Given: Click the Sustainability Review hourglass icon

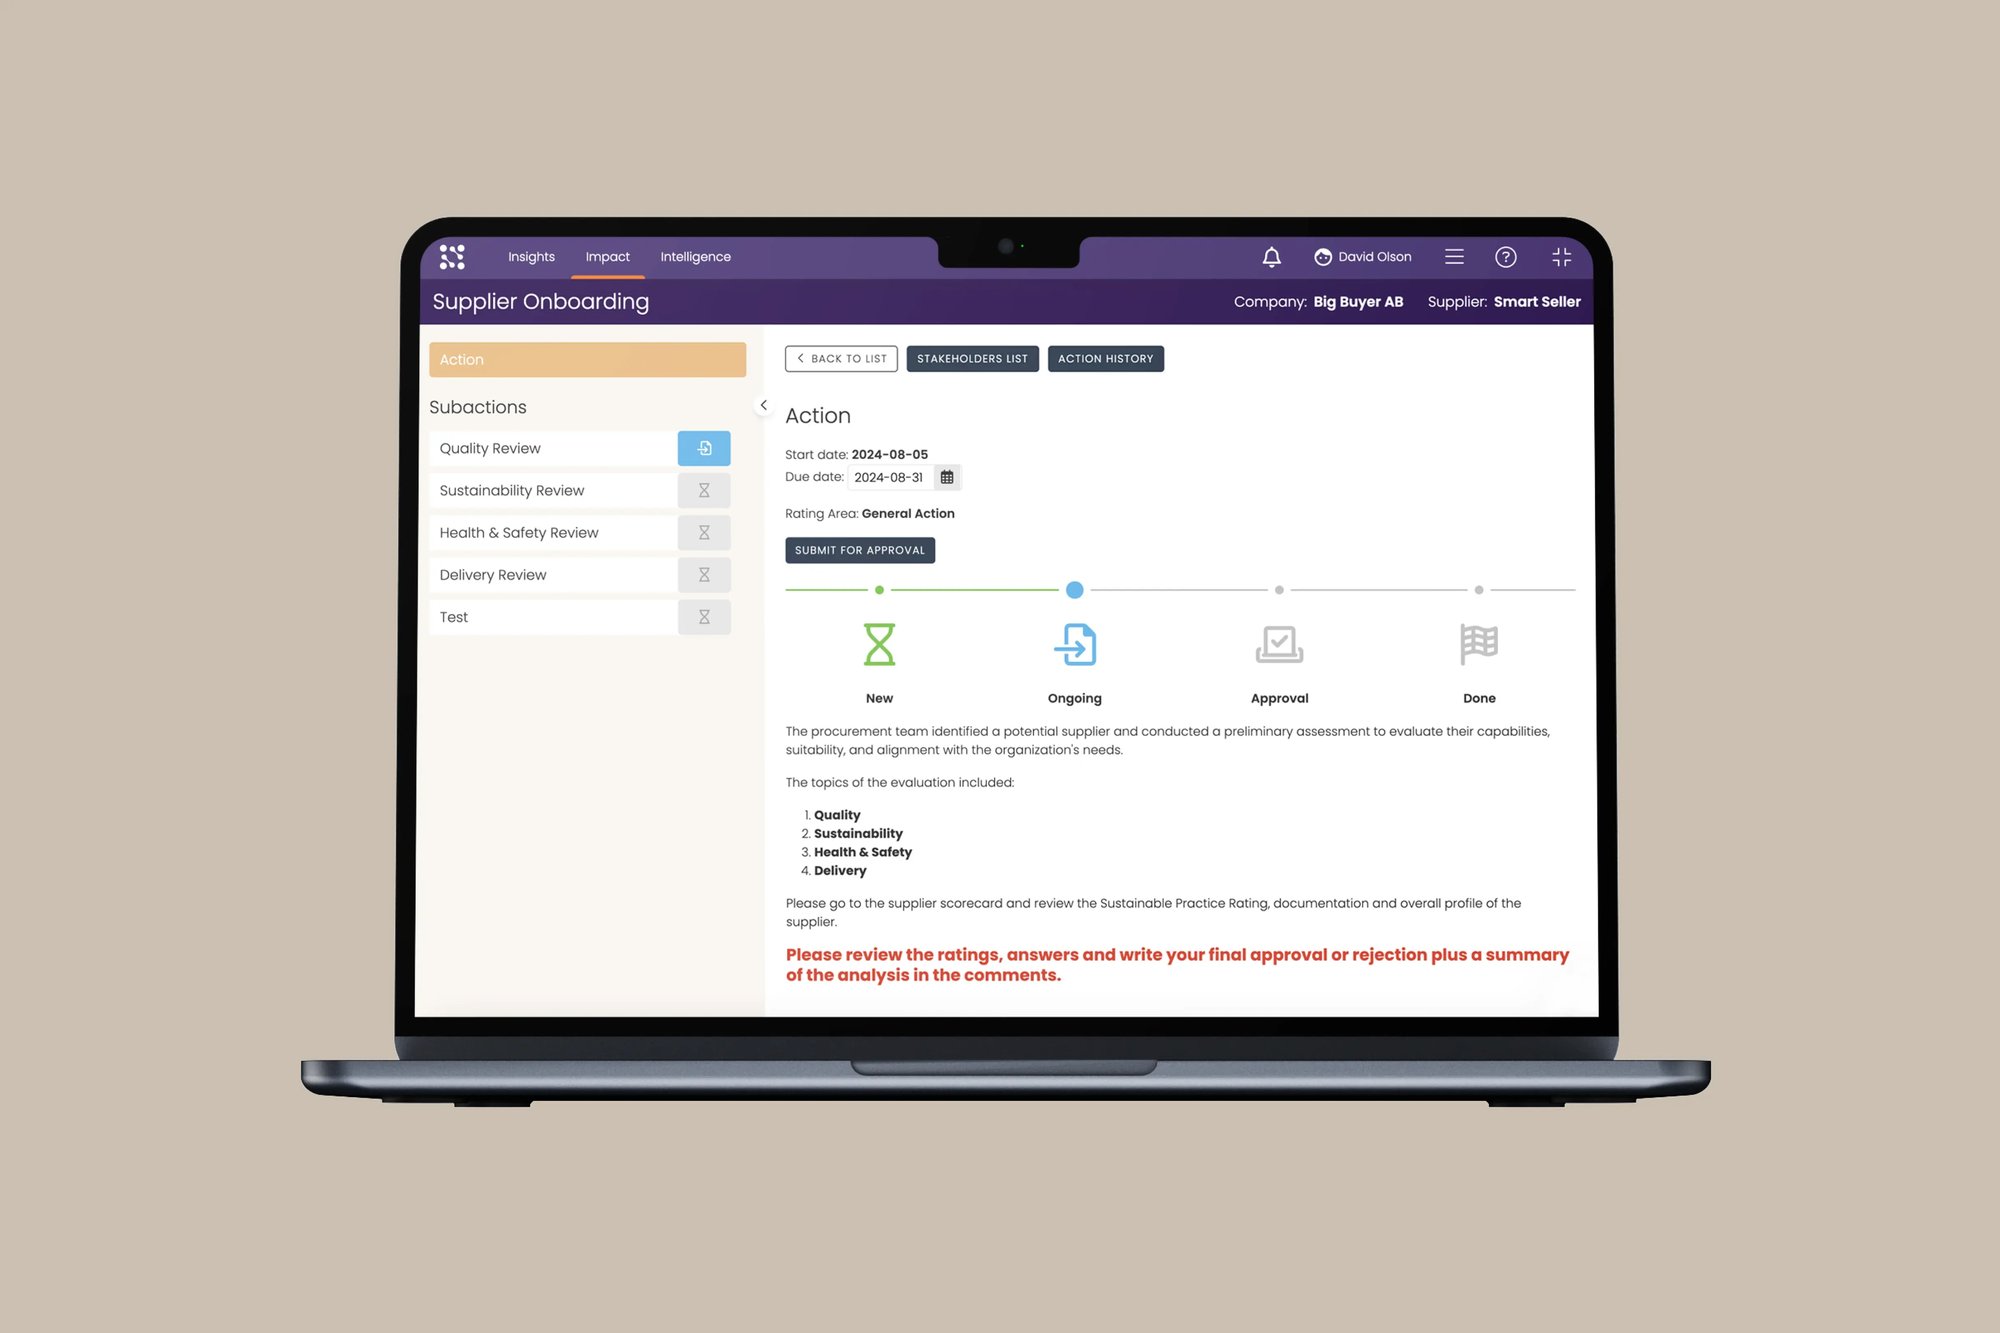Looking at the screenshot, I should (703, 489).
